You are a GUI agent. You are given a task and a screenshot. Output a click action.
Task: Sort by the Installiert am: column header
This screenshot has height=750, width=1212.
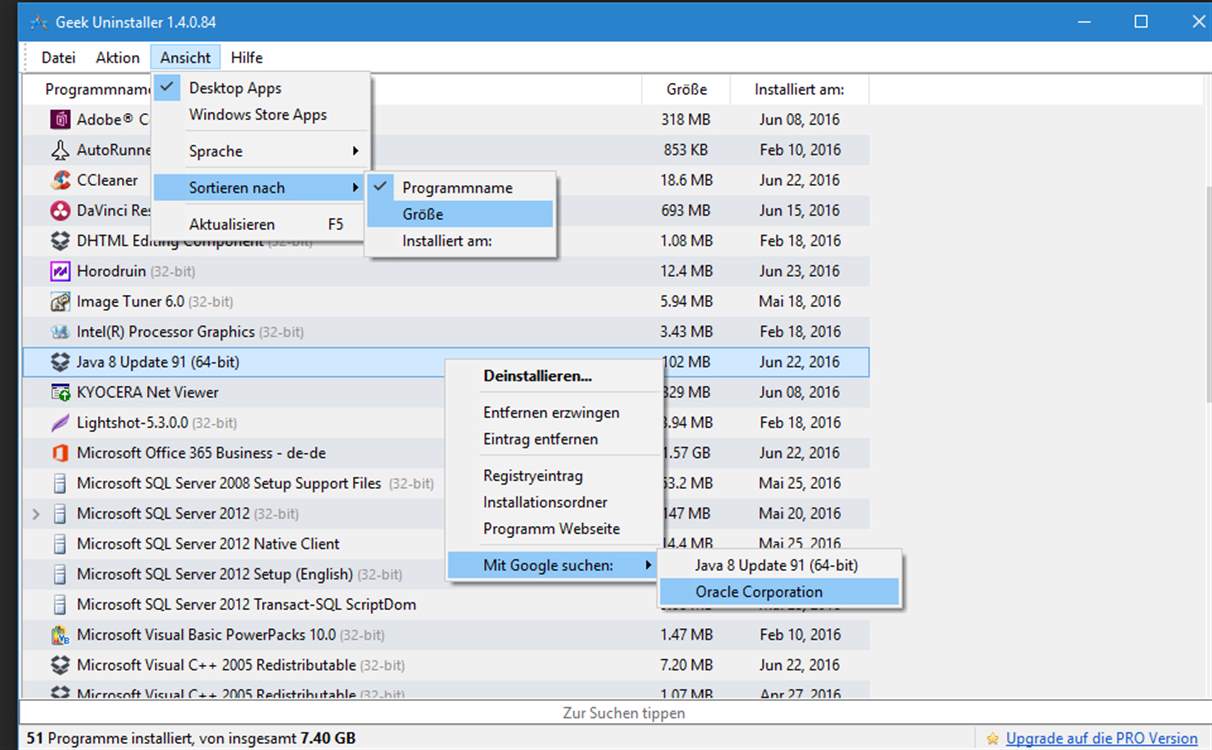point(799,89)
